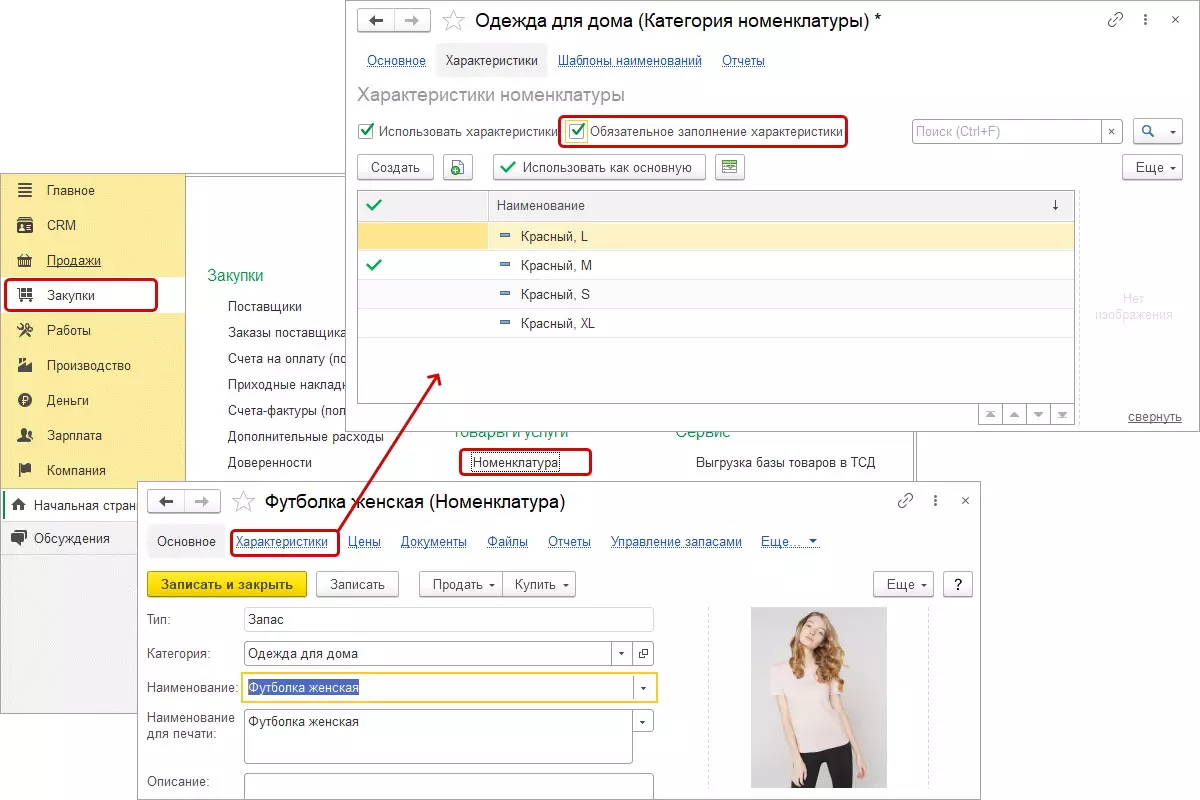Click the back arrow in Футболка женская window
Viewport: 1200px width, 800px height.
coord(167,501)
